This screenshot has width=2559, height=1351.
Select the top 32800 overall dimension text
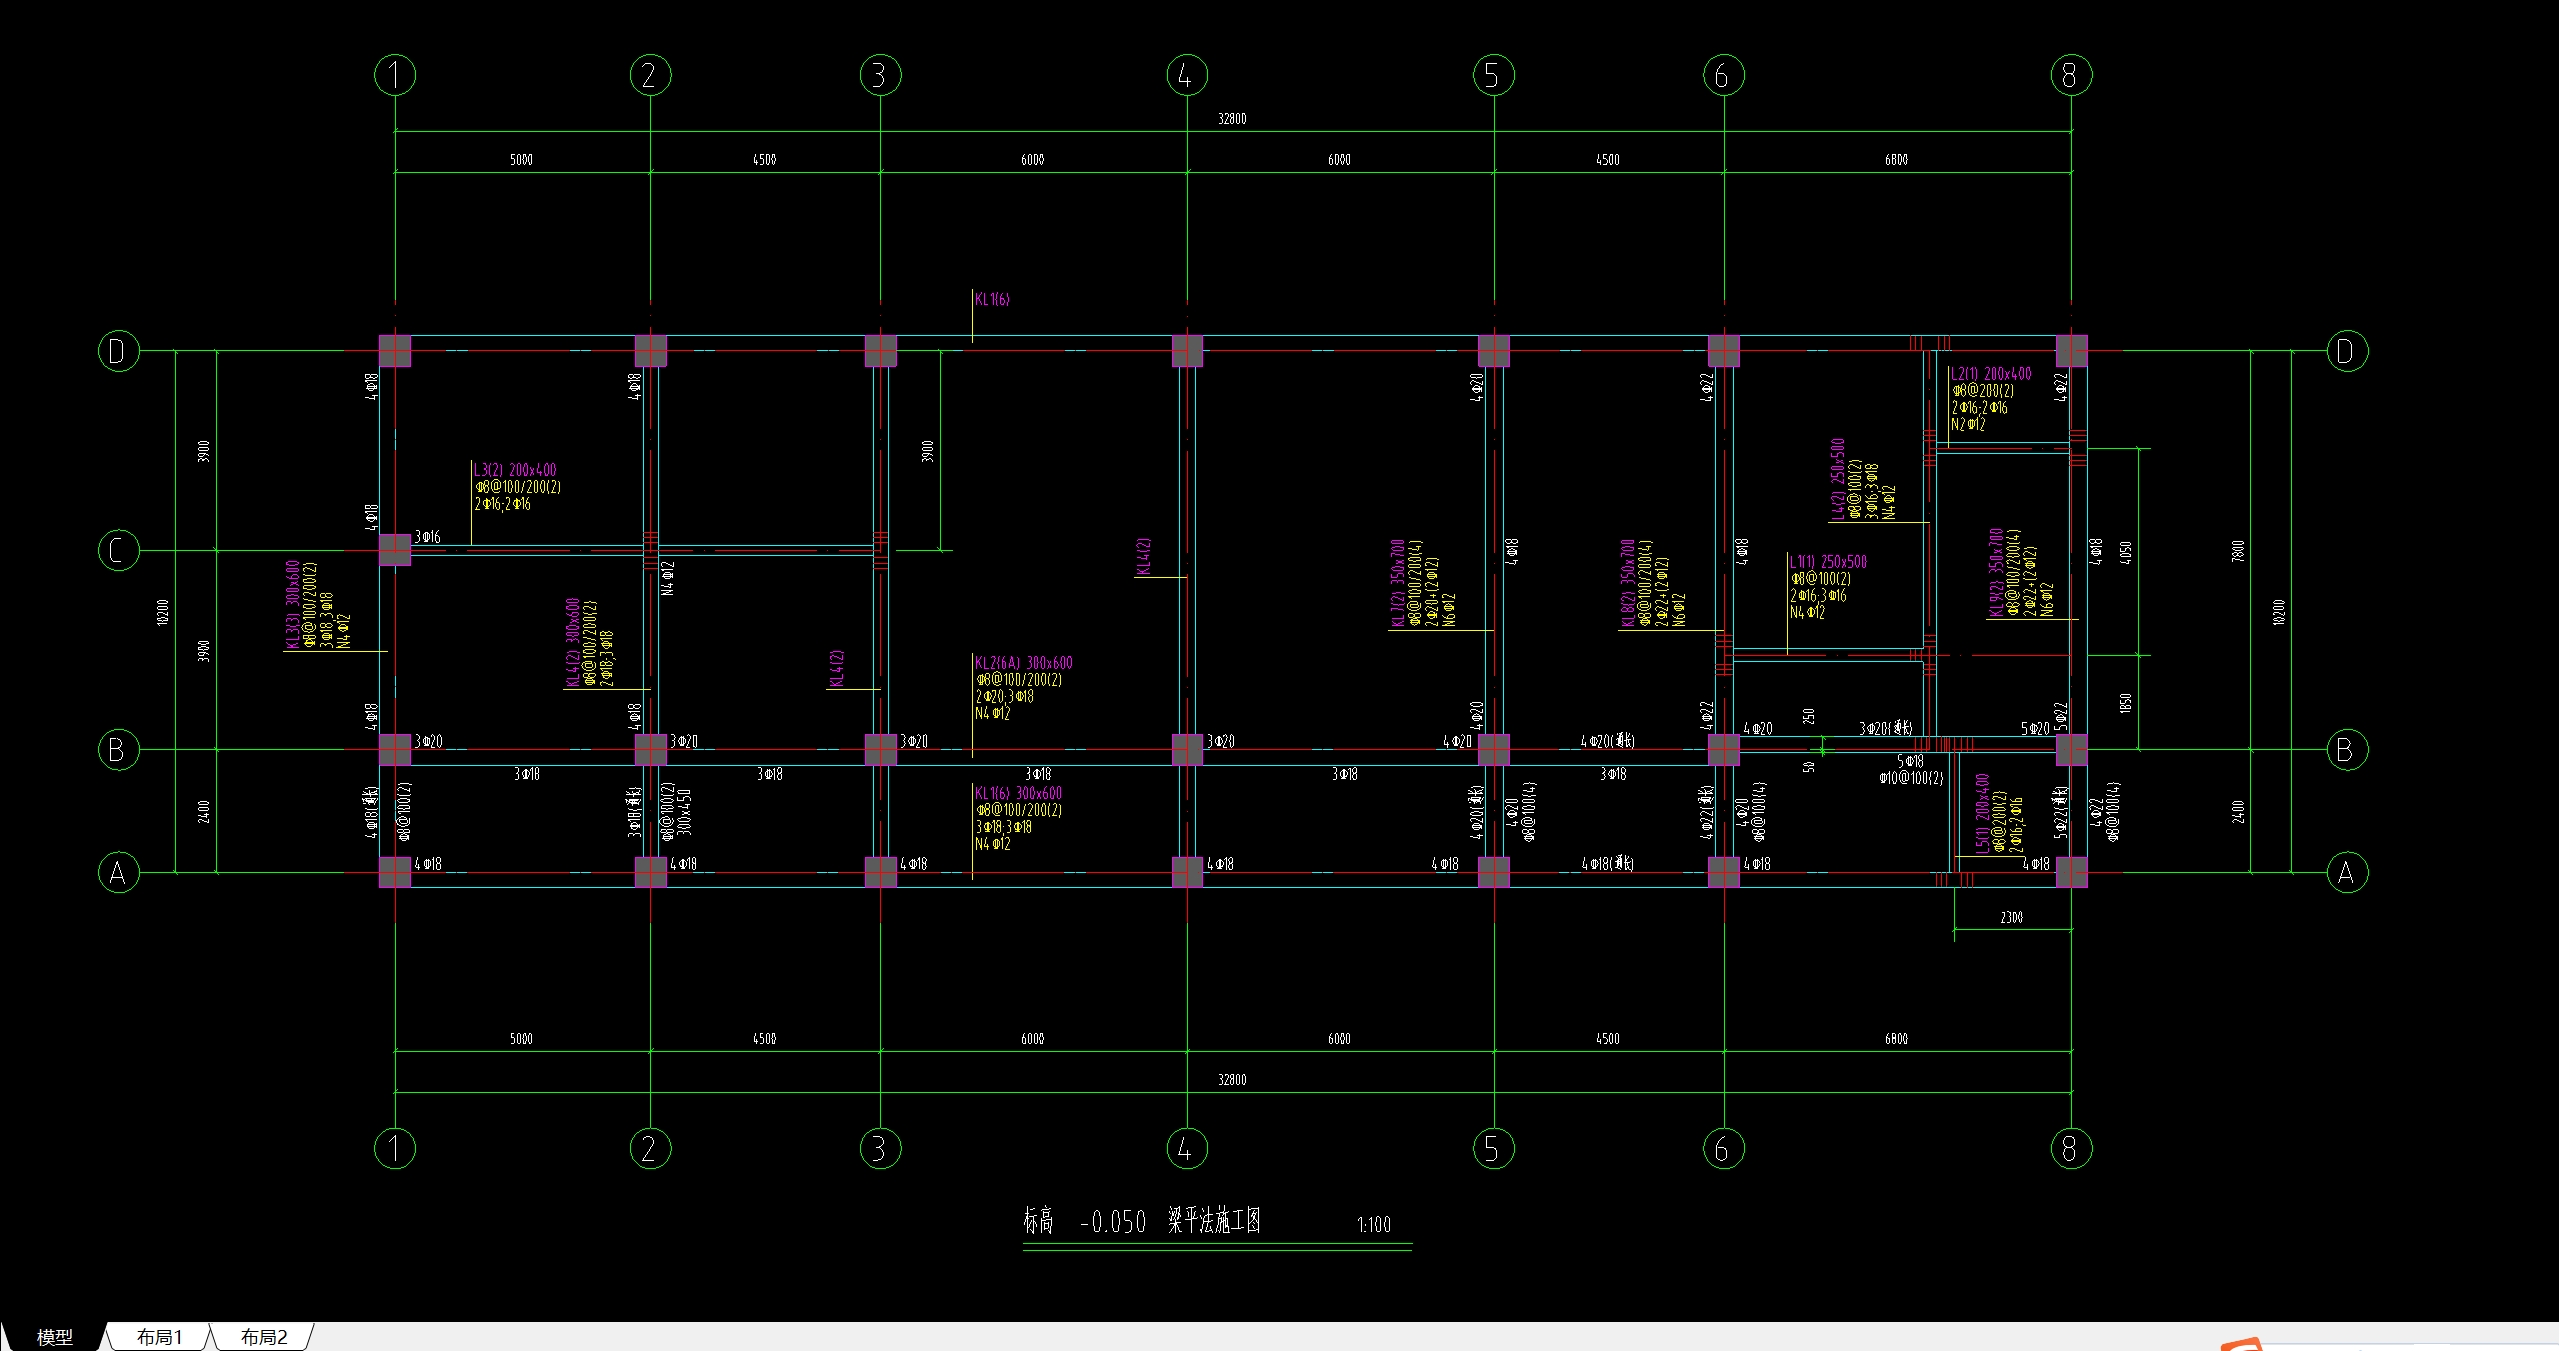1232,119
